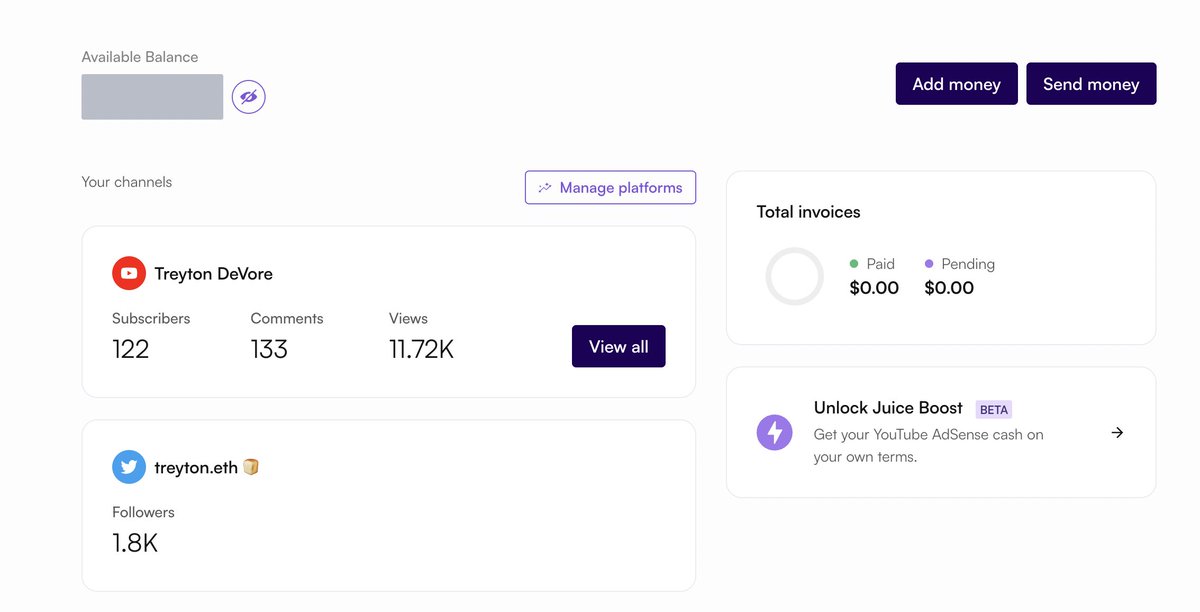Click the green Paid legend dot
The image size is (1200, 612).
click(854, 264)
